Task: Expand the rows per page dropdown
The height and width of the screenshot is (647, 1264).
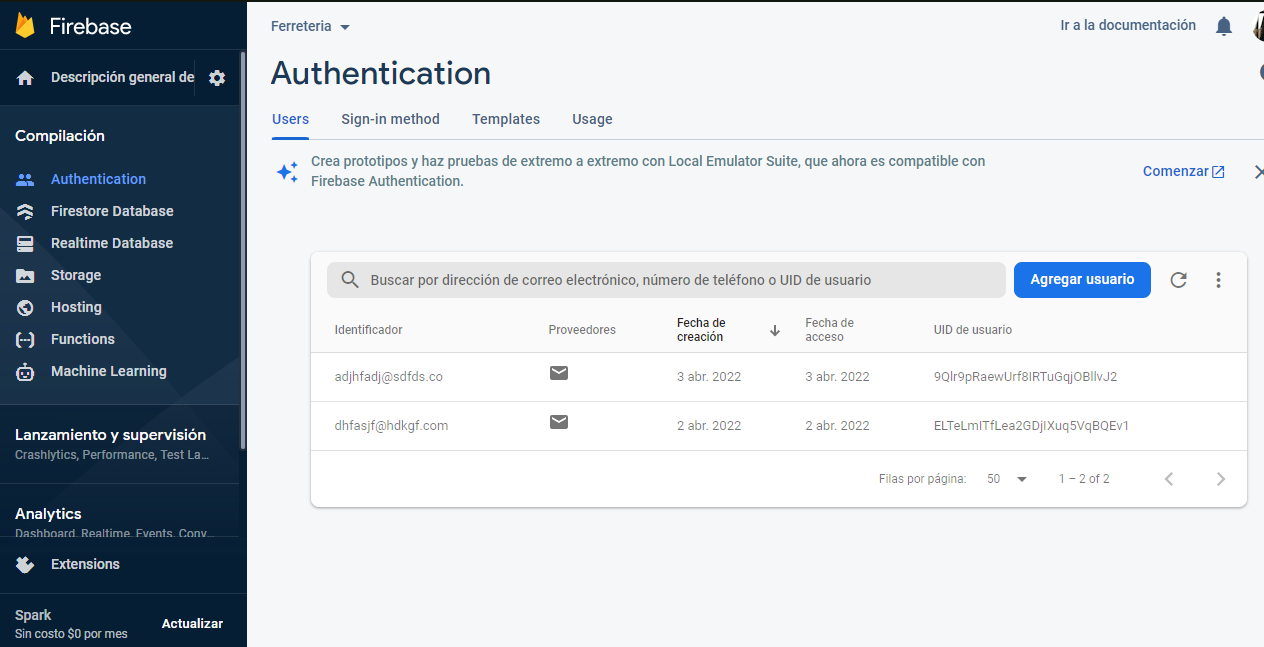Action: click(x=1007, y=479)
